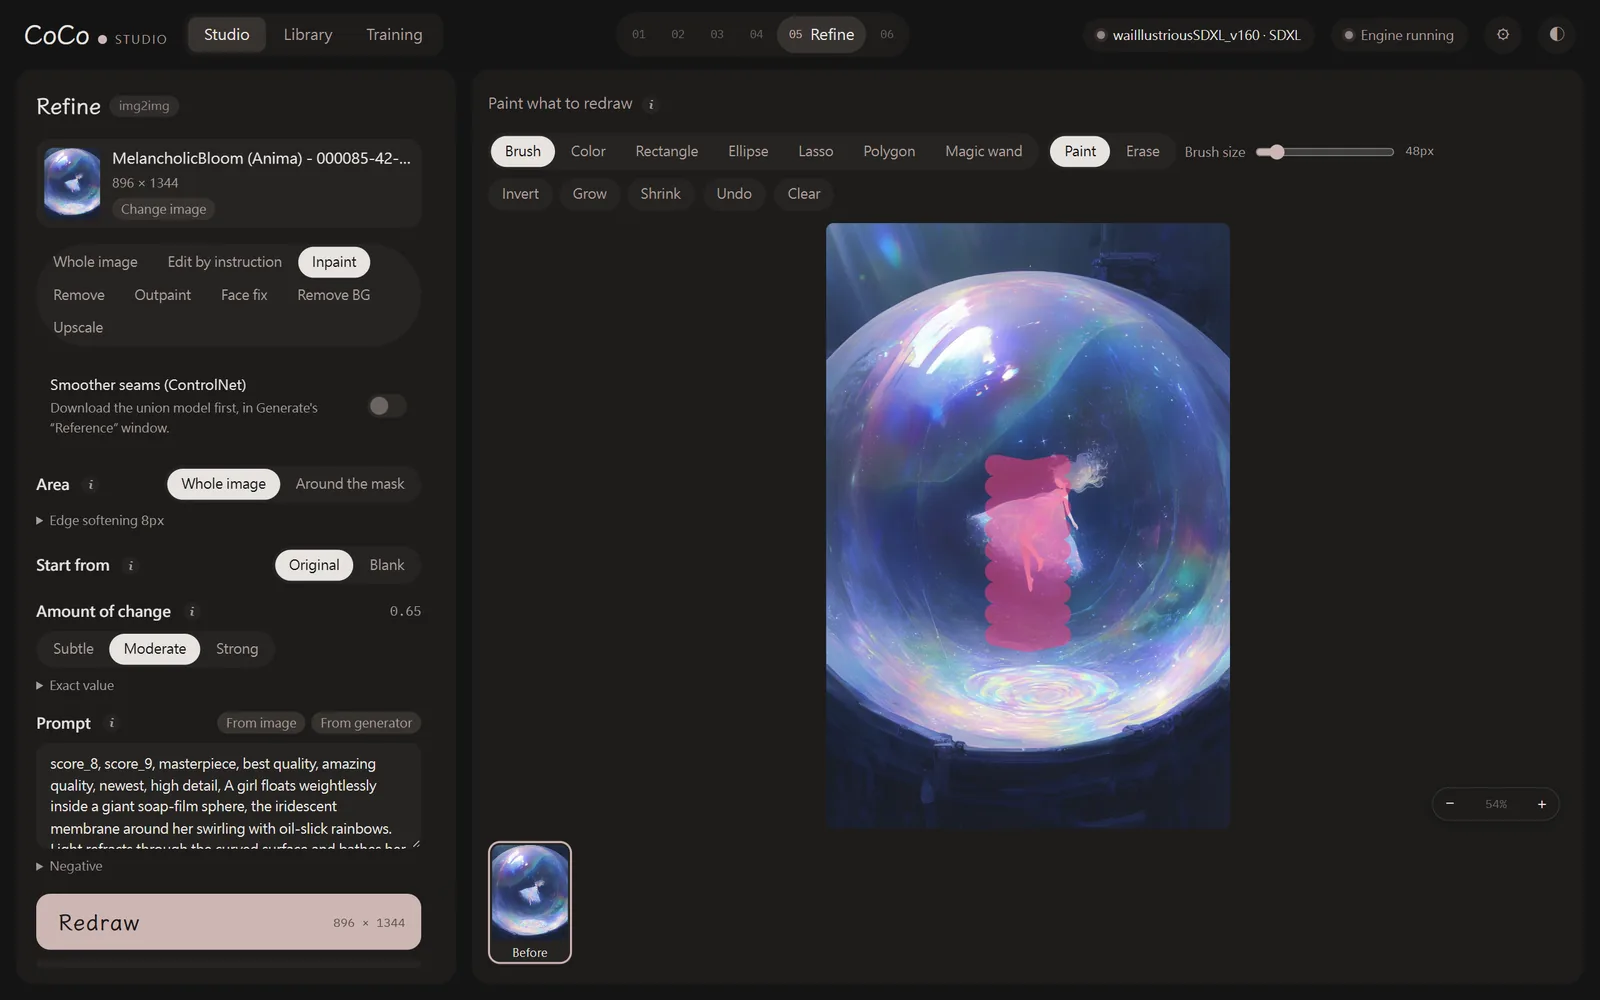Open the settings gear icon
Image resolution: width=1600 pixels, height=1000 pixels.
[1503, 34]
